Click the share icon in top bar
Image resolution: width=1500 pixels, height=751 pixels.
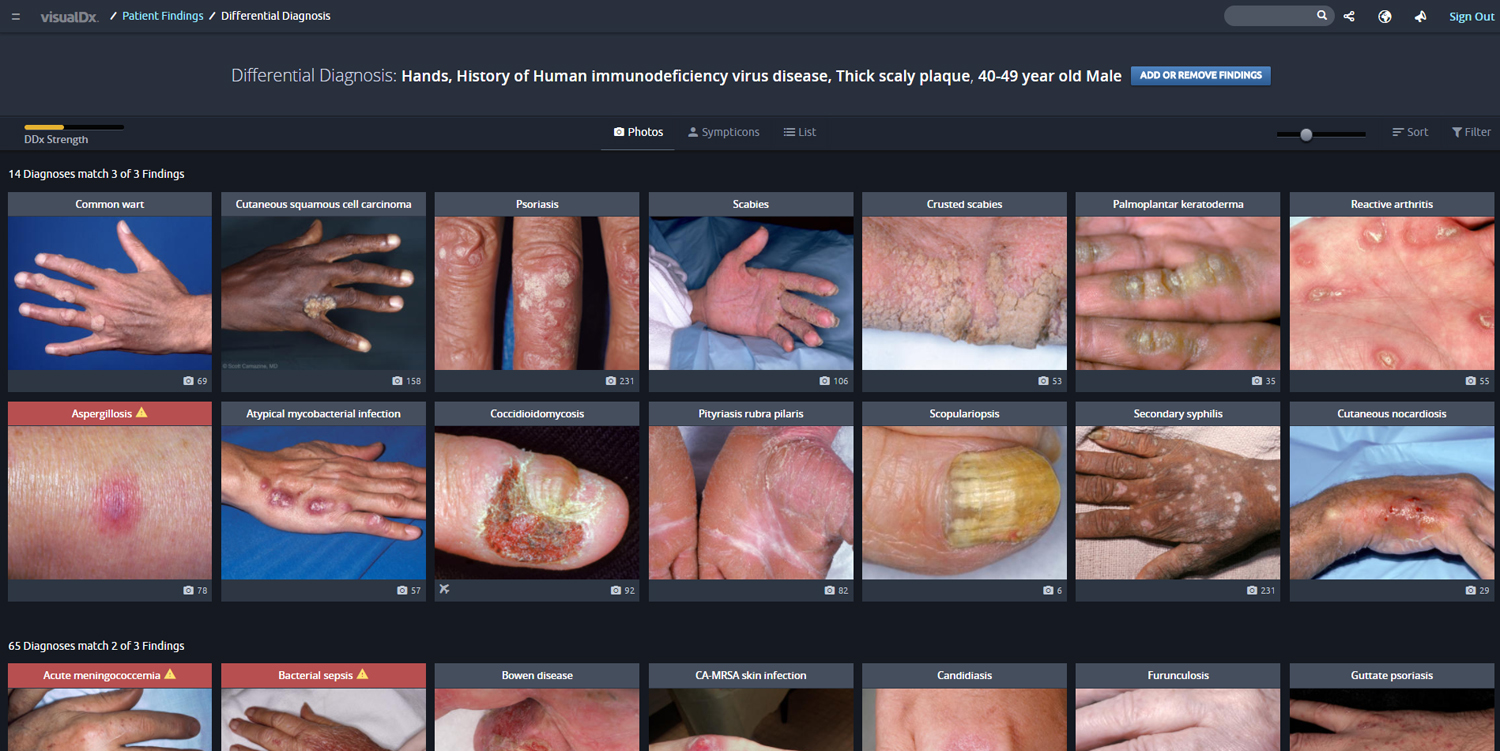point(1349,16)
